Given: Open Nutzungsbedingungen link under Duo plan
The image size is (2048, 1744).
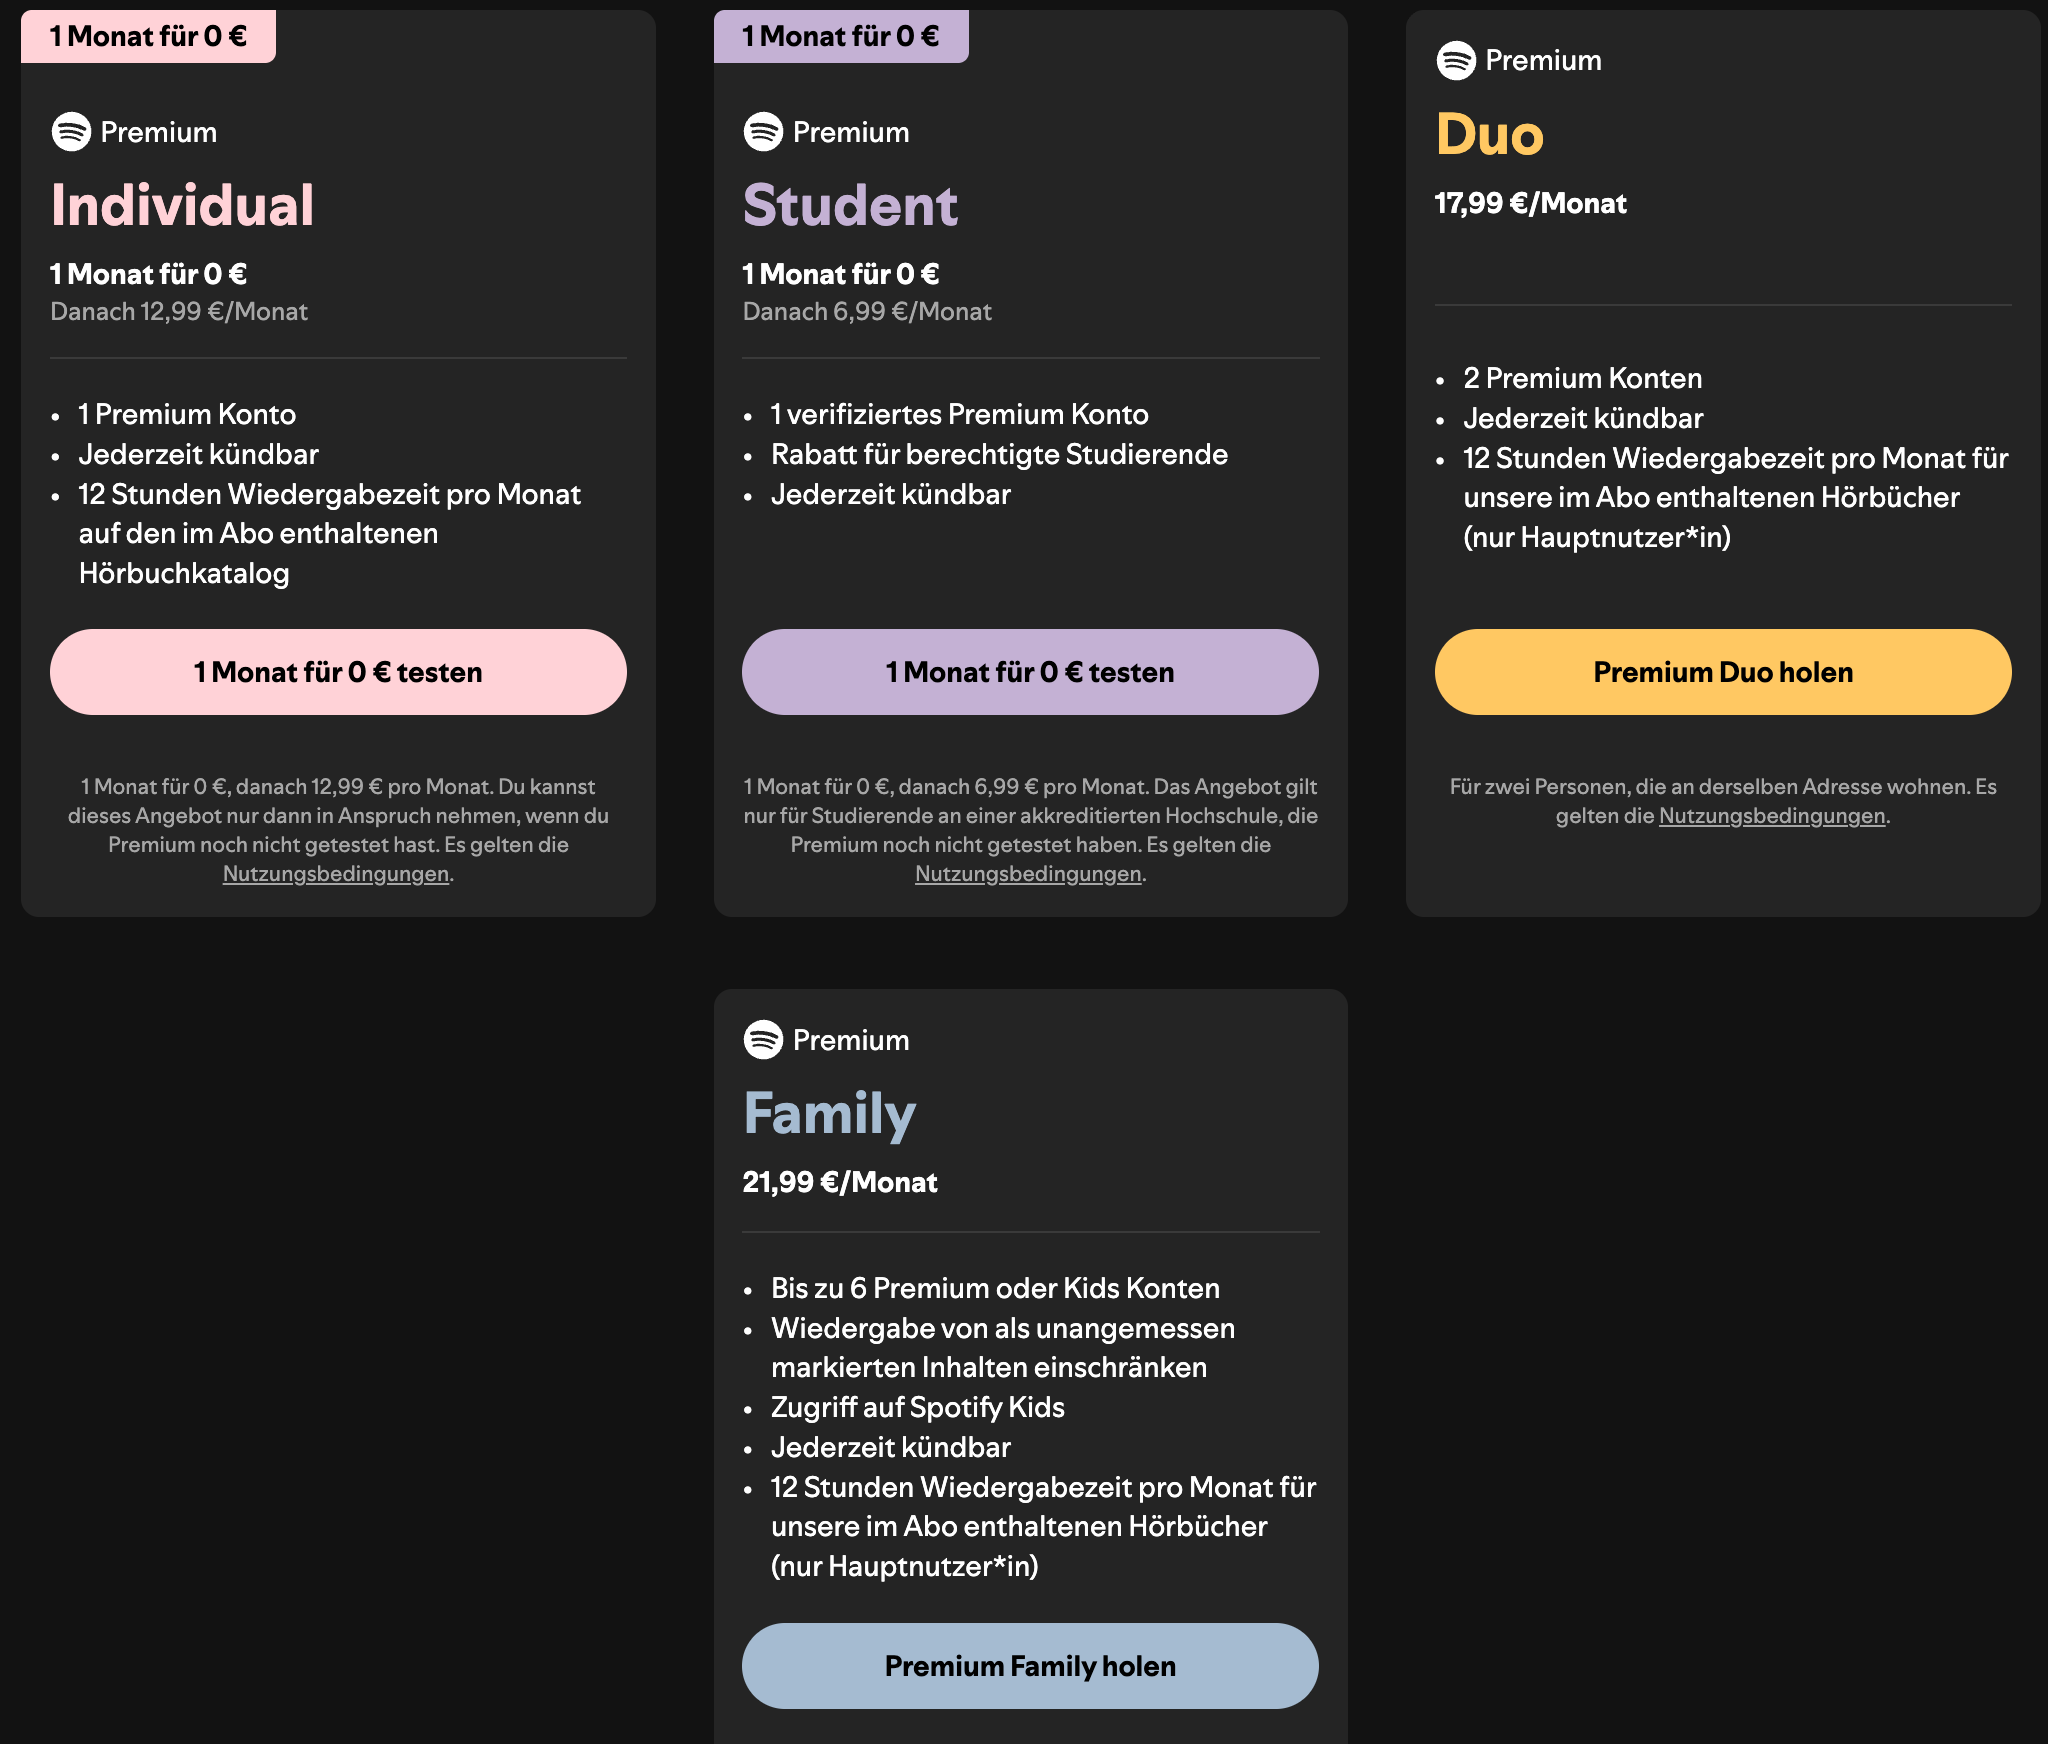Looking at the screenshot, I should pyautogui.click(x=1771, y=816).
